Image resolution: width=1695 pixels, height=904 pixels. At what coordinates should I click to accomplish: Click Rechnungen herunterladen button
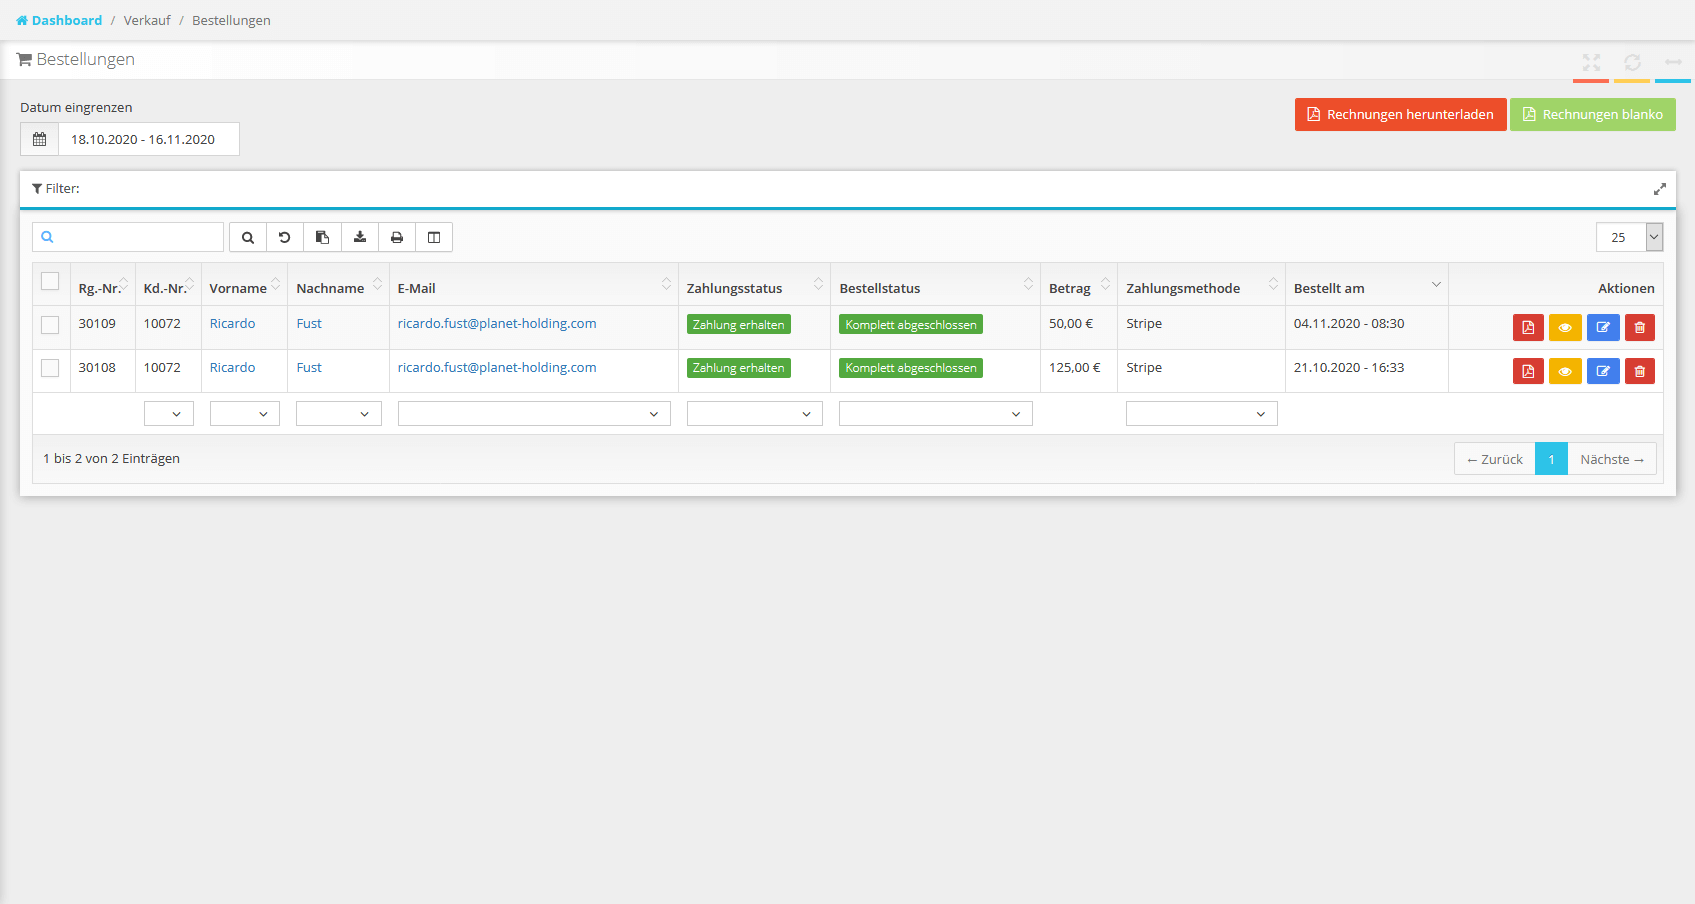1400,114
